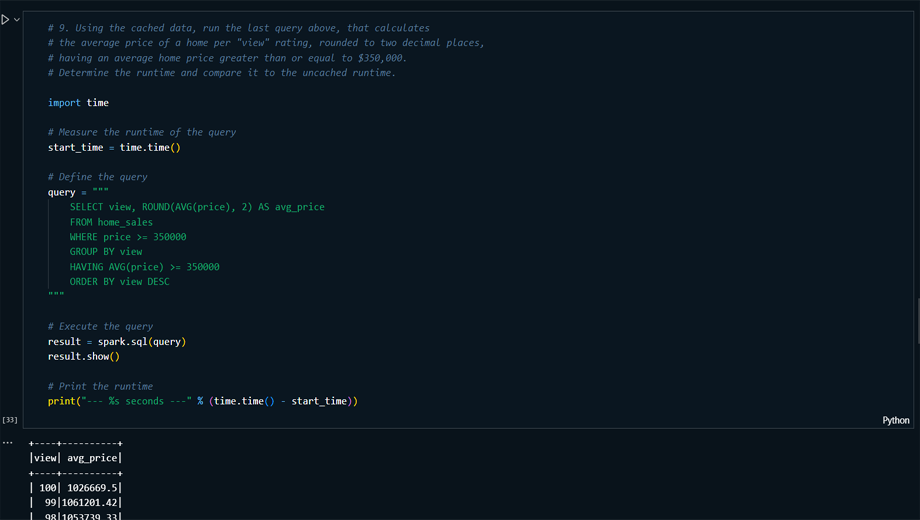Click the vertical scrollbar thumb on right edge
This screenshot has height=520, width=920.
(x=916, y=320)
